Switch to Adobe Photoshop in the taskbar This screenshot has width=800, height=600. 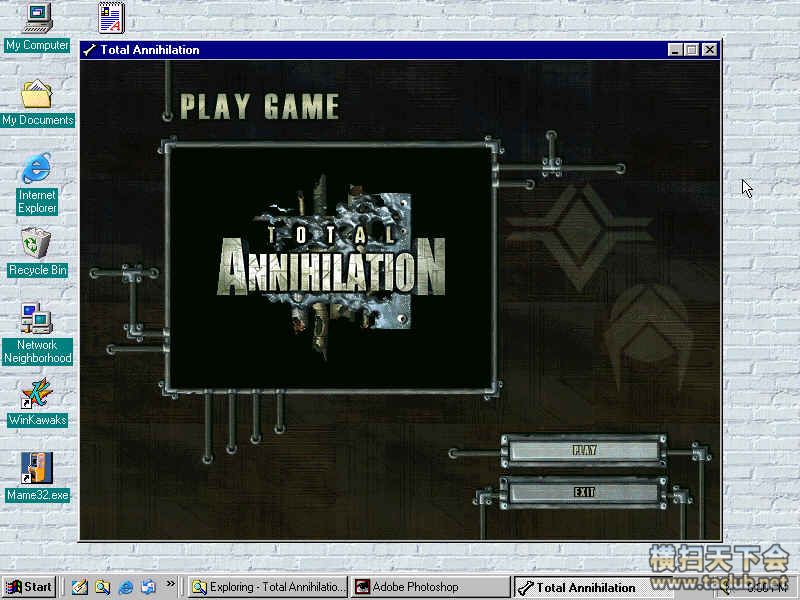tap(430, 587)
